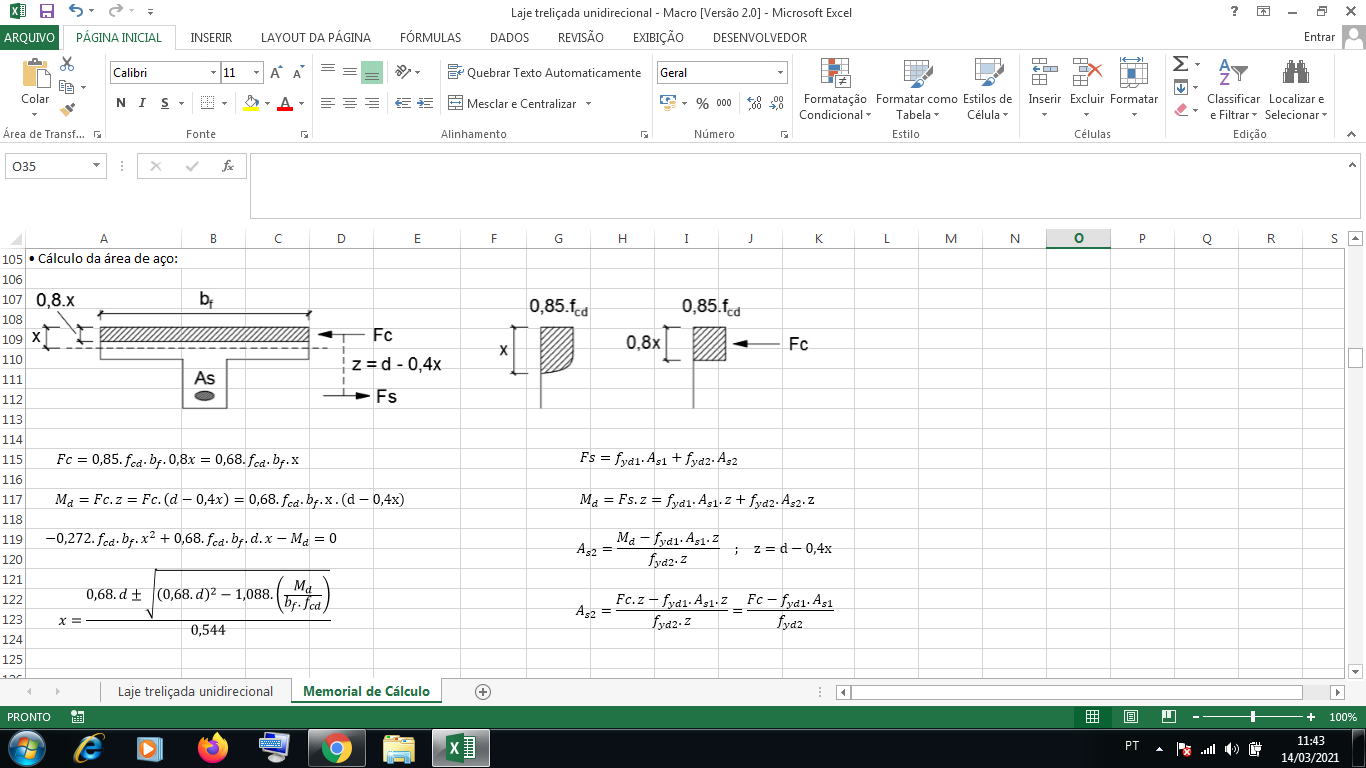This screenshot has width=1366, height=768.
Task: Toggle underline S formatting
Action: tap(164, 103)
